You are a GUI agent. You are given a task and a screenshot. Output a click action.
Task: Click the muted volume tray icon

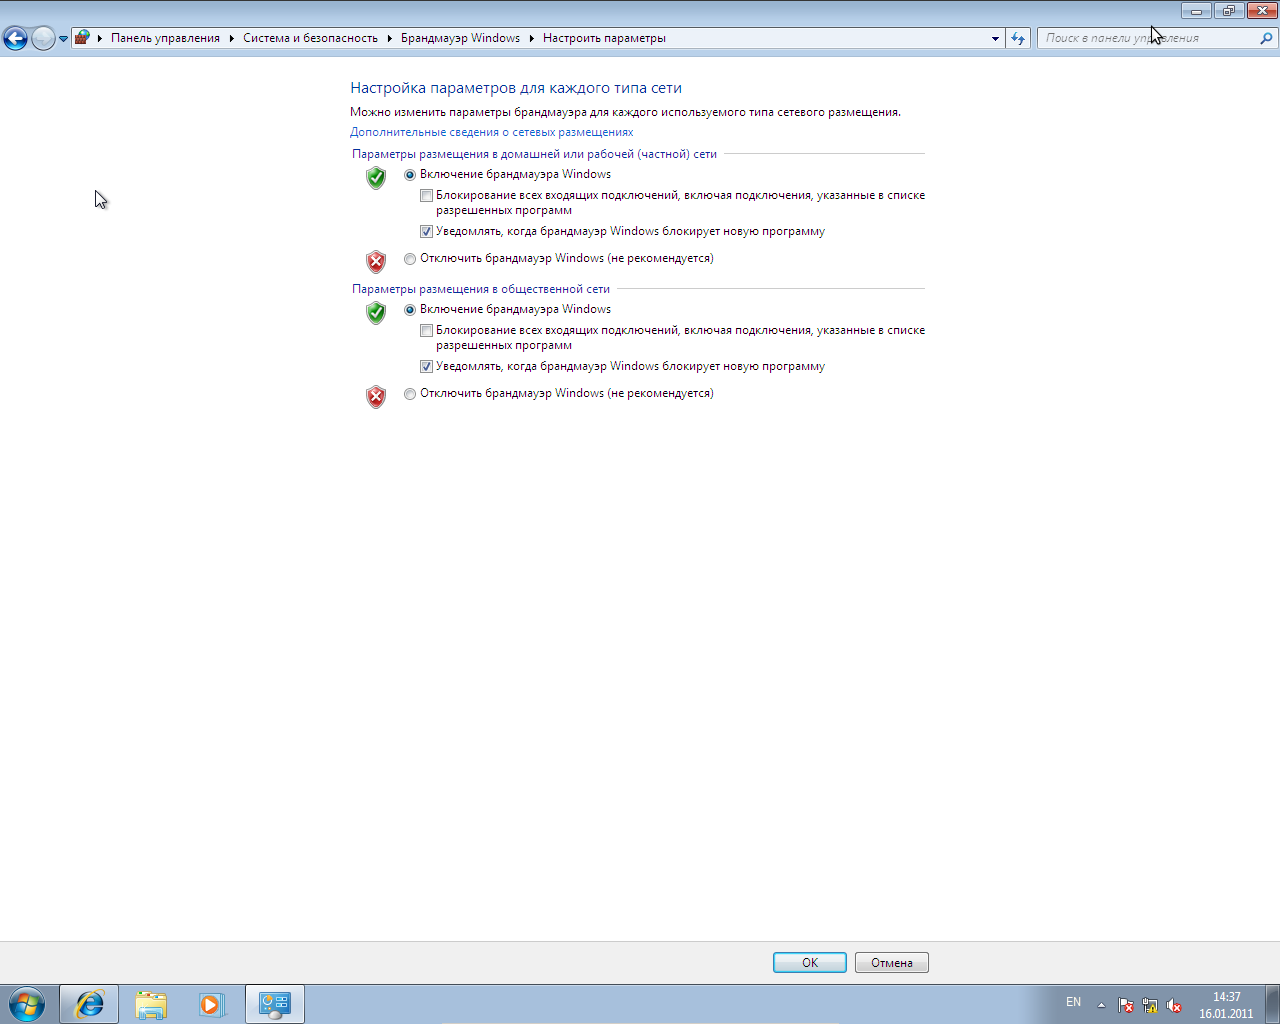(1174, 1005)
